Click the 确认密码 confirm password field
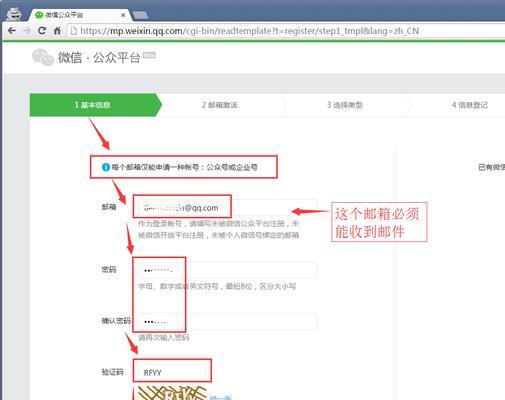Viewport: 505px width, 400px height. [x=227, y=321]
